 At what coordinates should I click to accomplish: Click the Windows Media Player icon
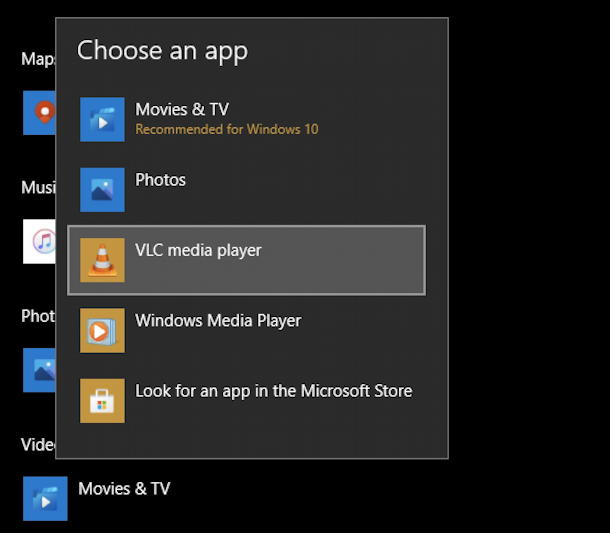coord(102,330)
